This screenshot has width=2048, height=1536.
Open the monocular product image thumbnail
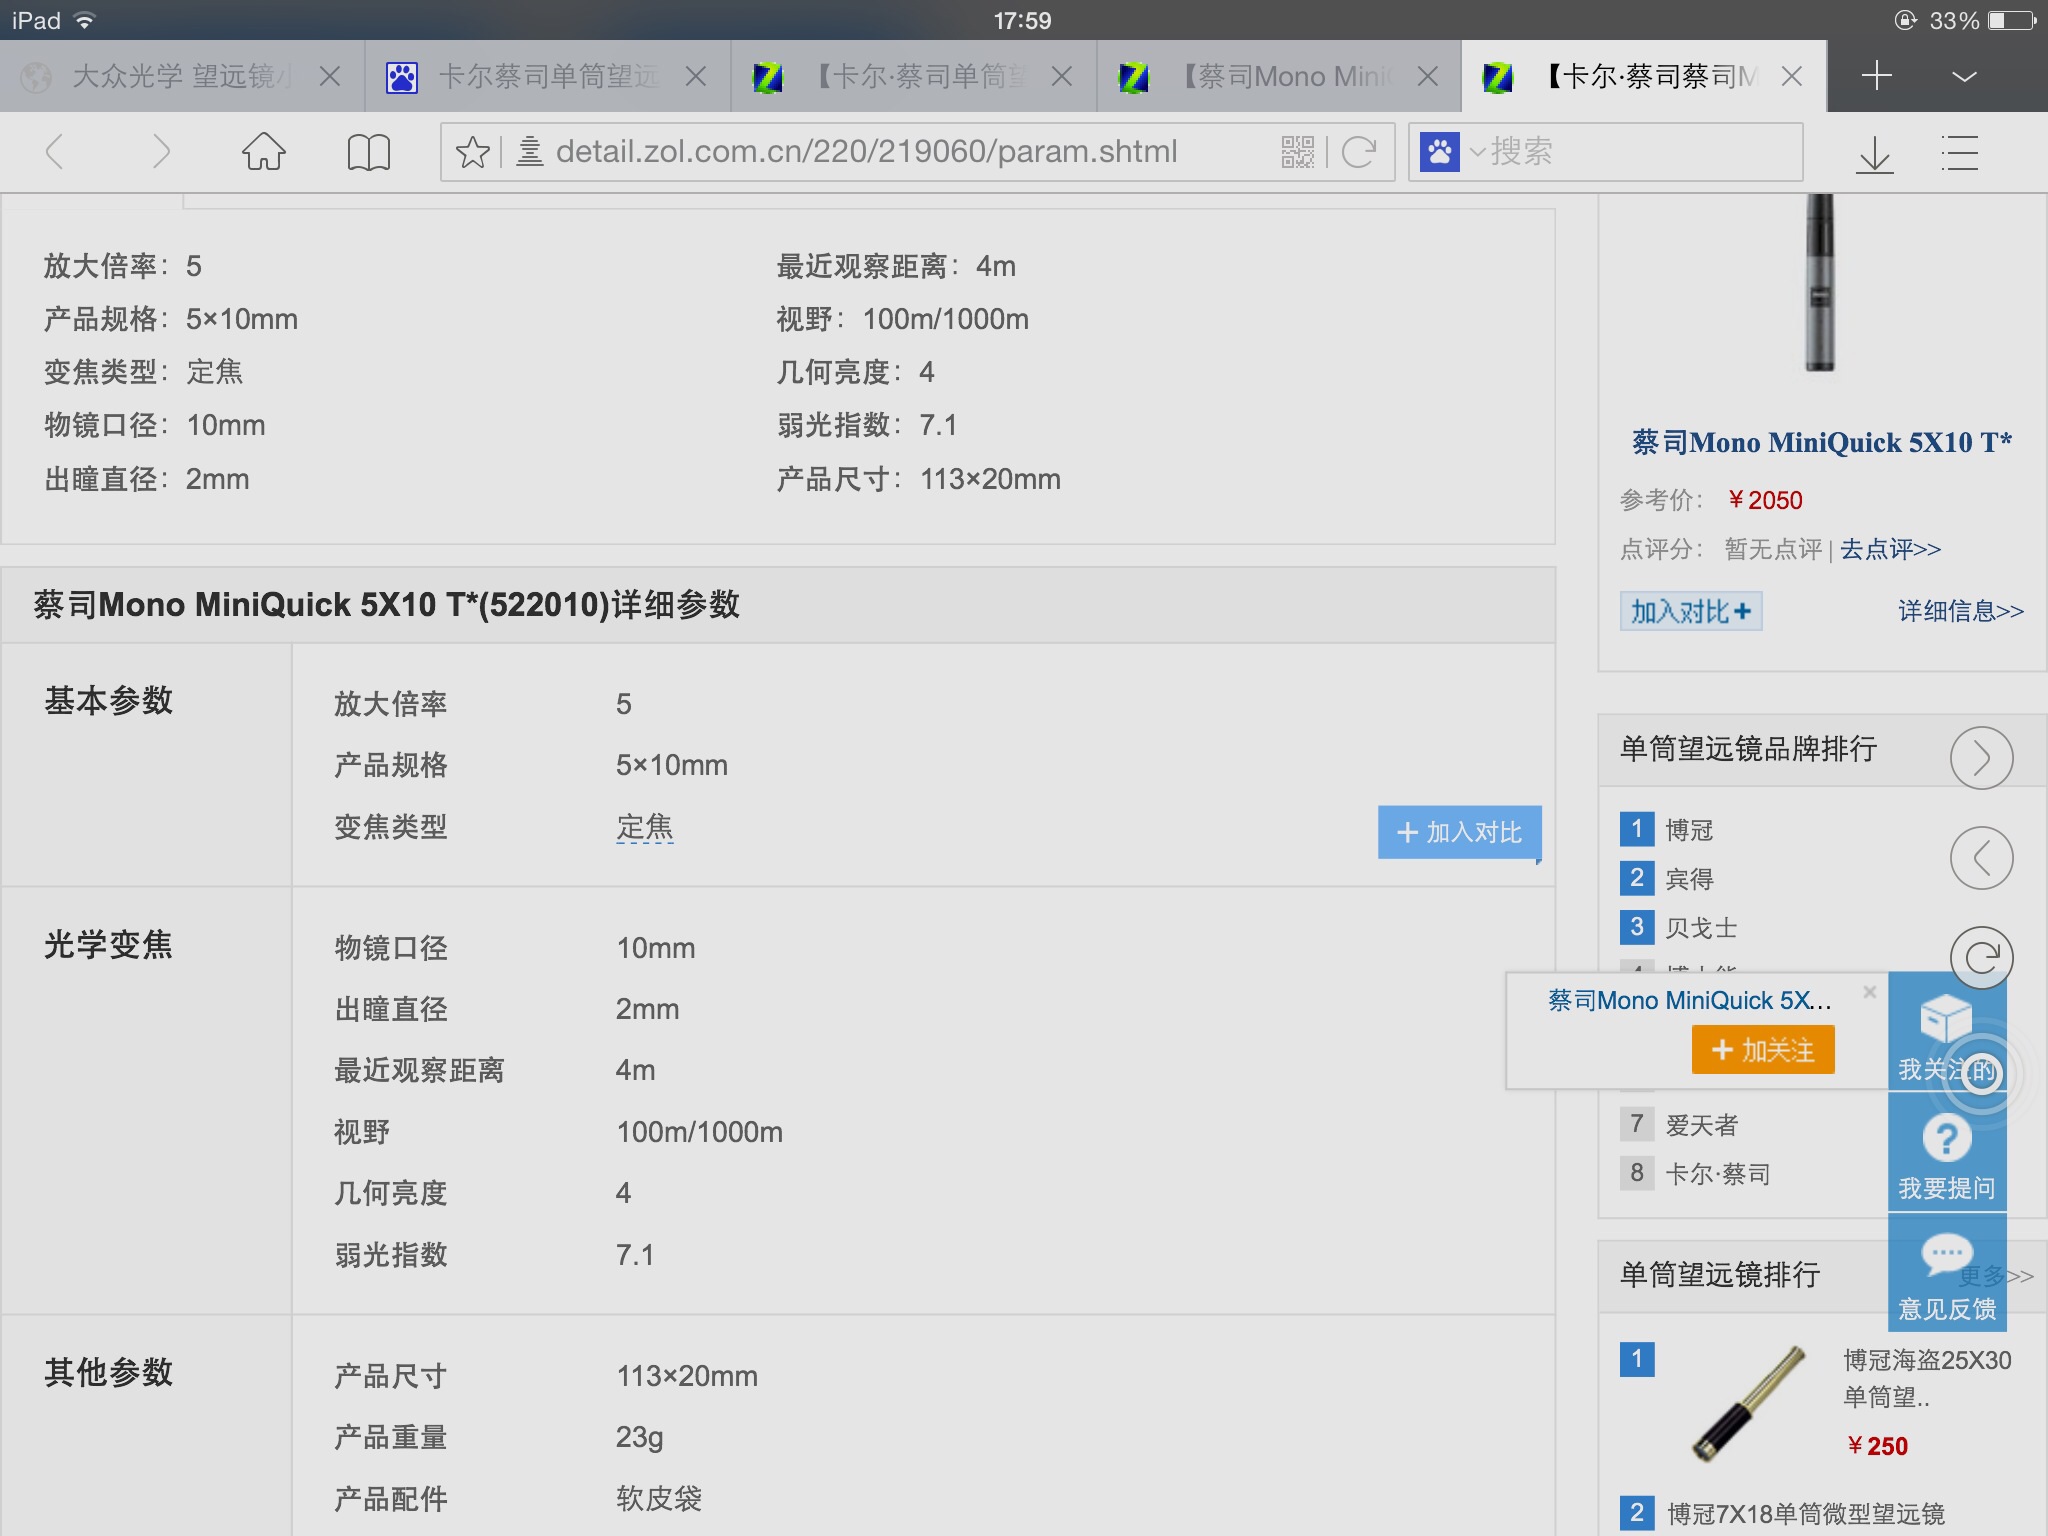pyautogui.click(x=1820, y=283)
